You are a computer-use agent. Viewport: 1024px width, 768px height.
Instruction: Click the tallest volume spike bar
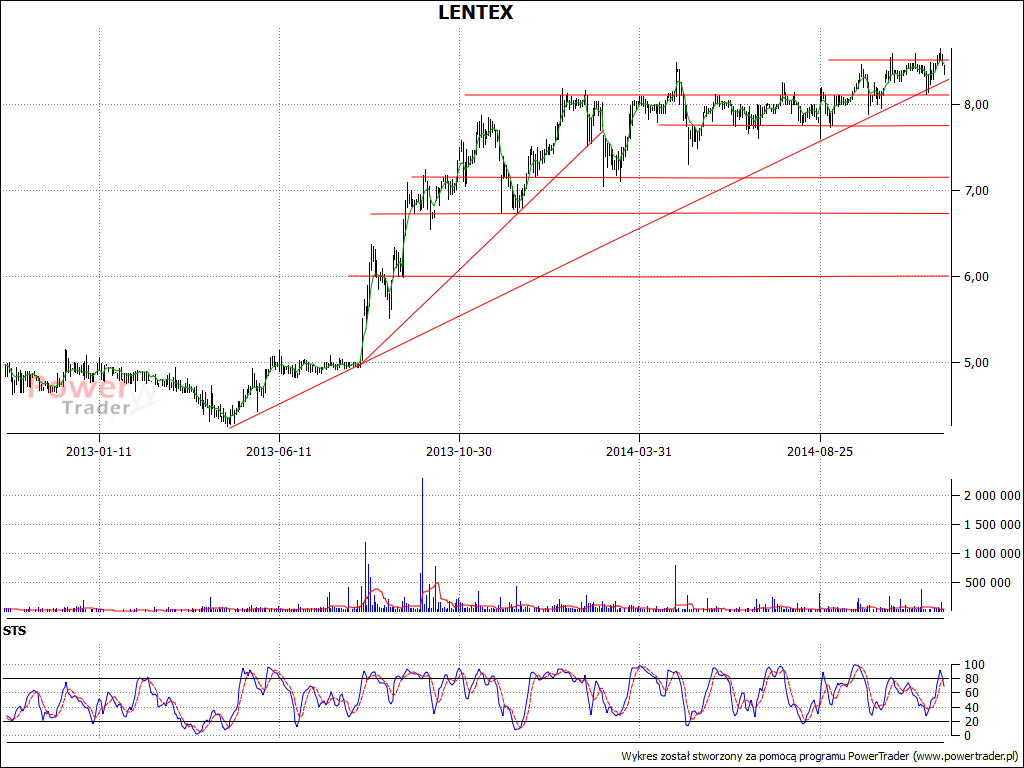pos(423,545)
